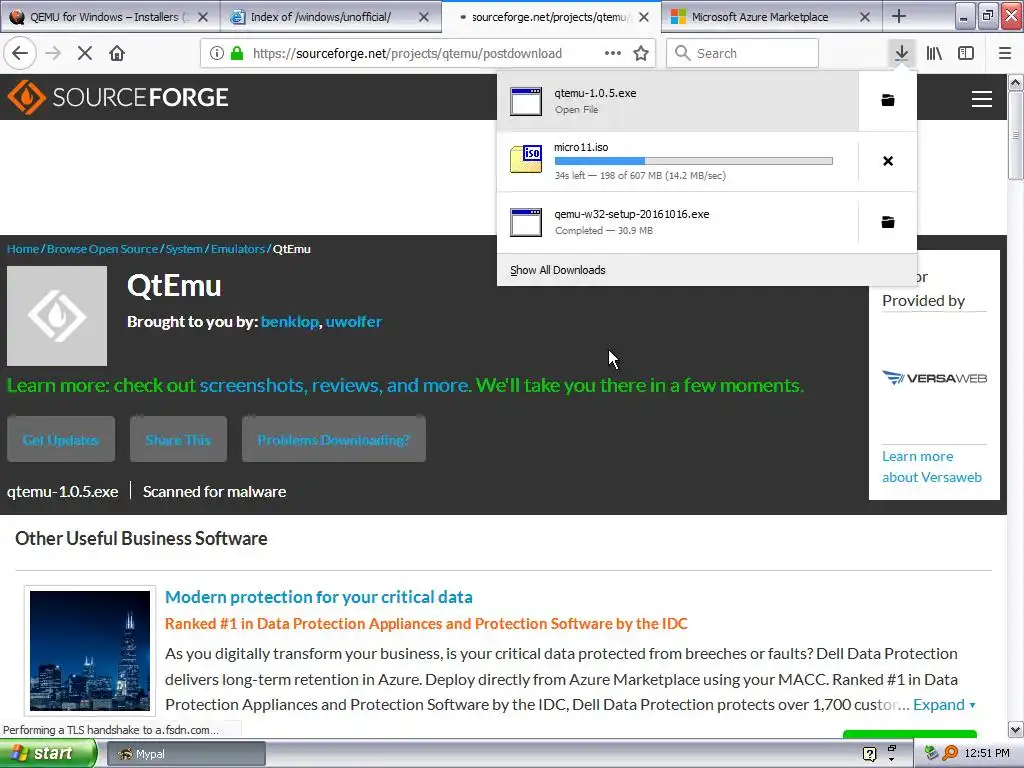
Task: Expand the Dell Data Protection description
Action: (944, 705)
